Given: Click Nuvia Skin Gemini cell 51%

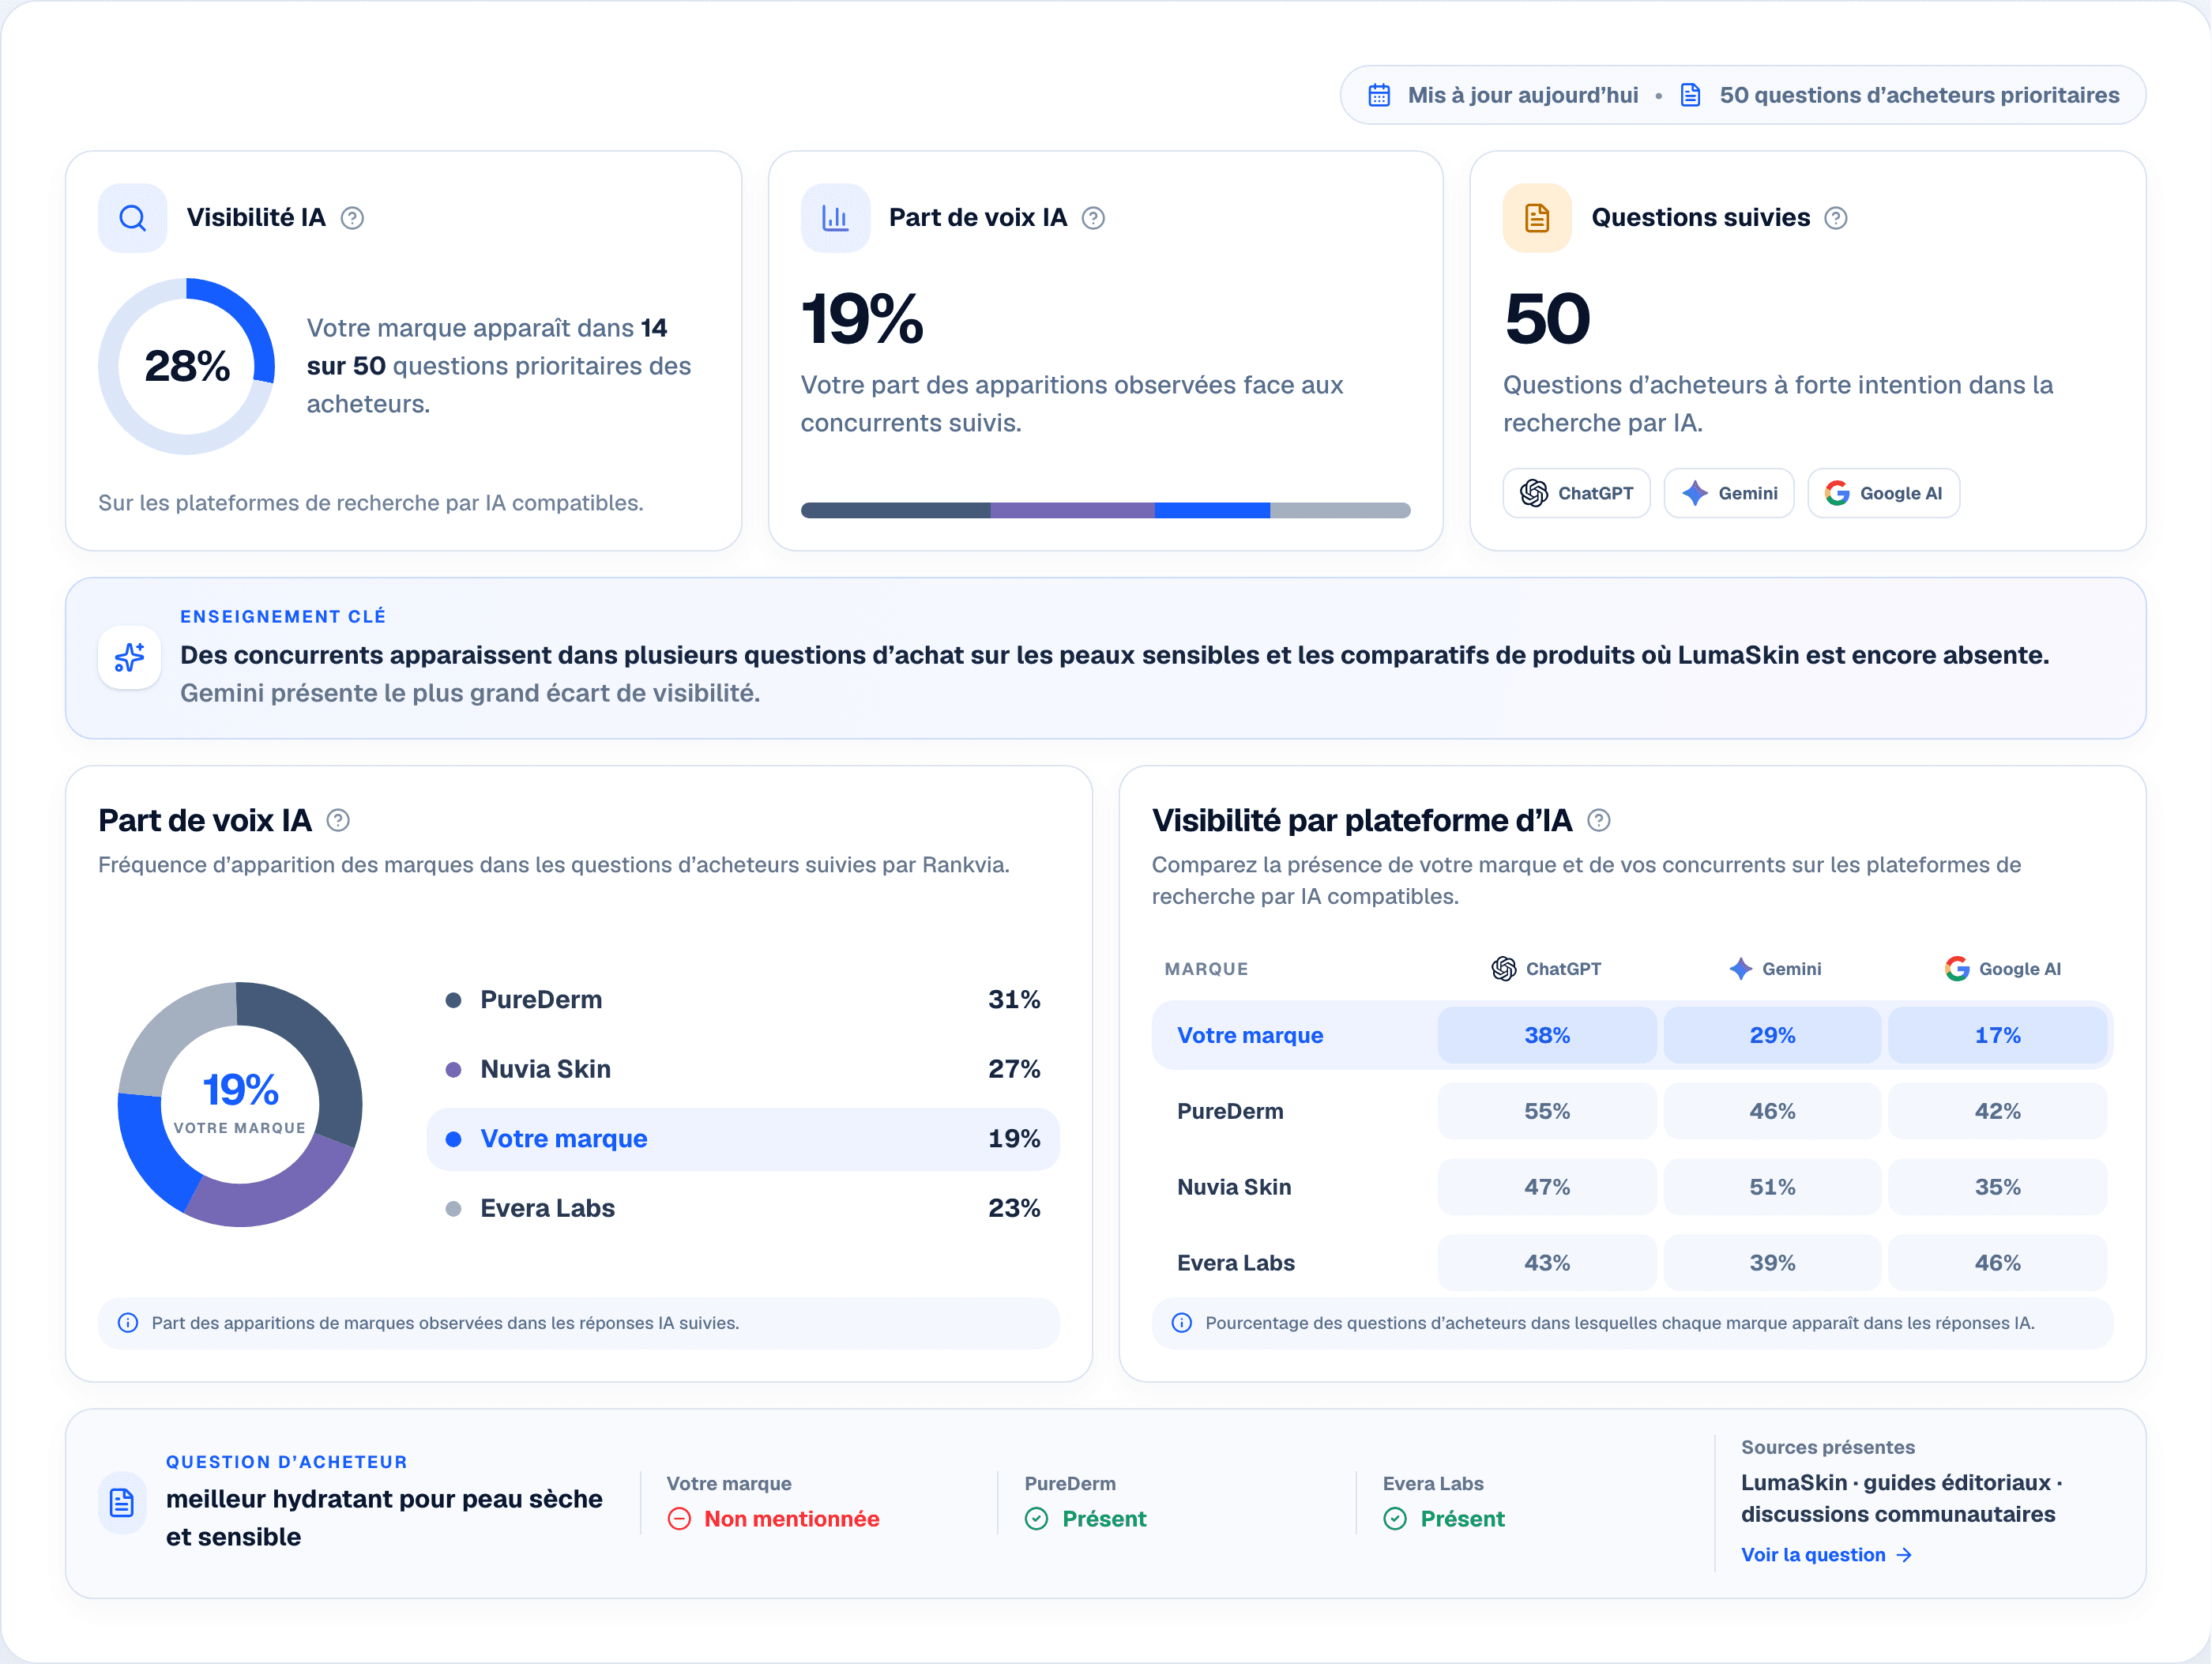Looking at the screenshot, I should pos(1772,1187).
